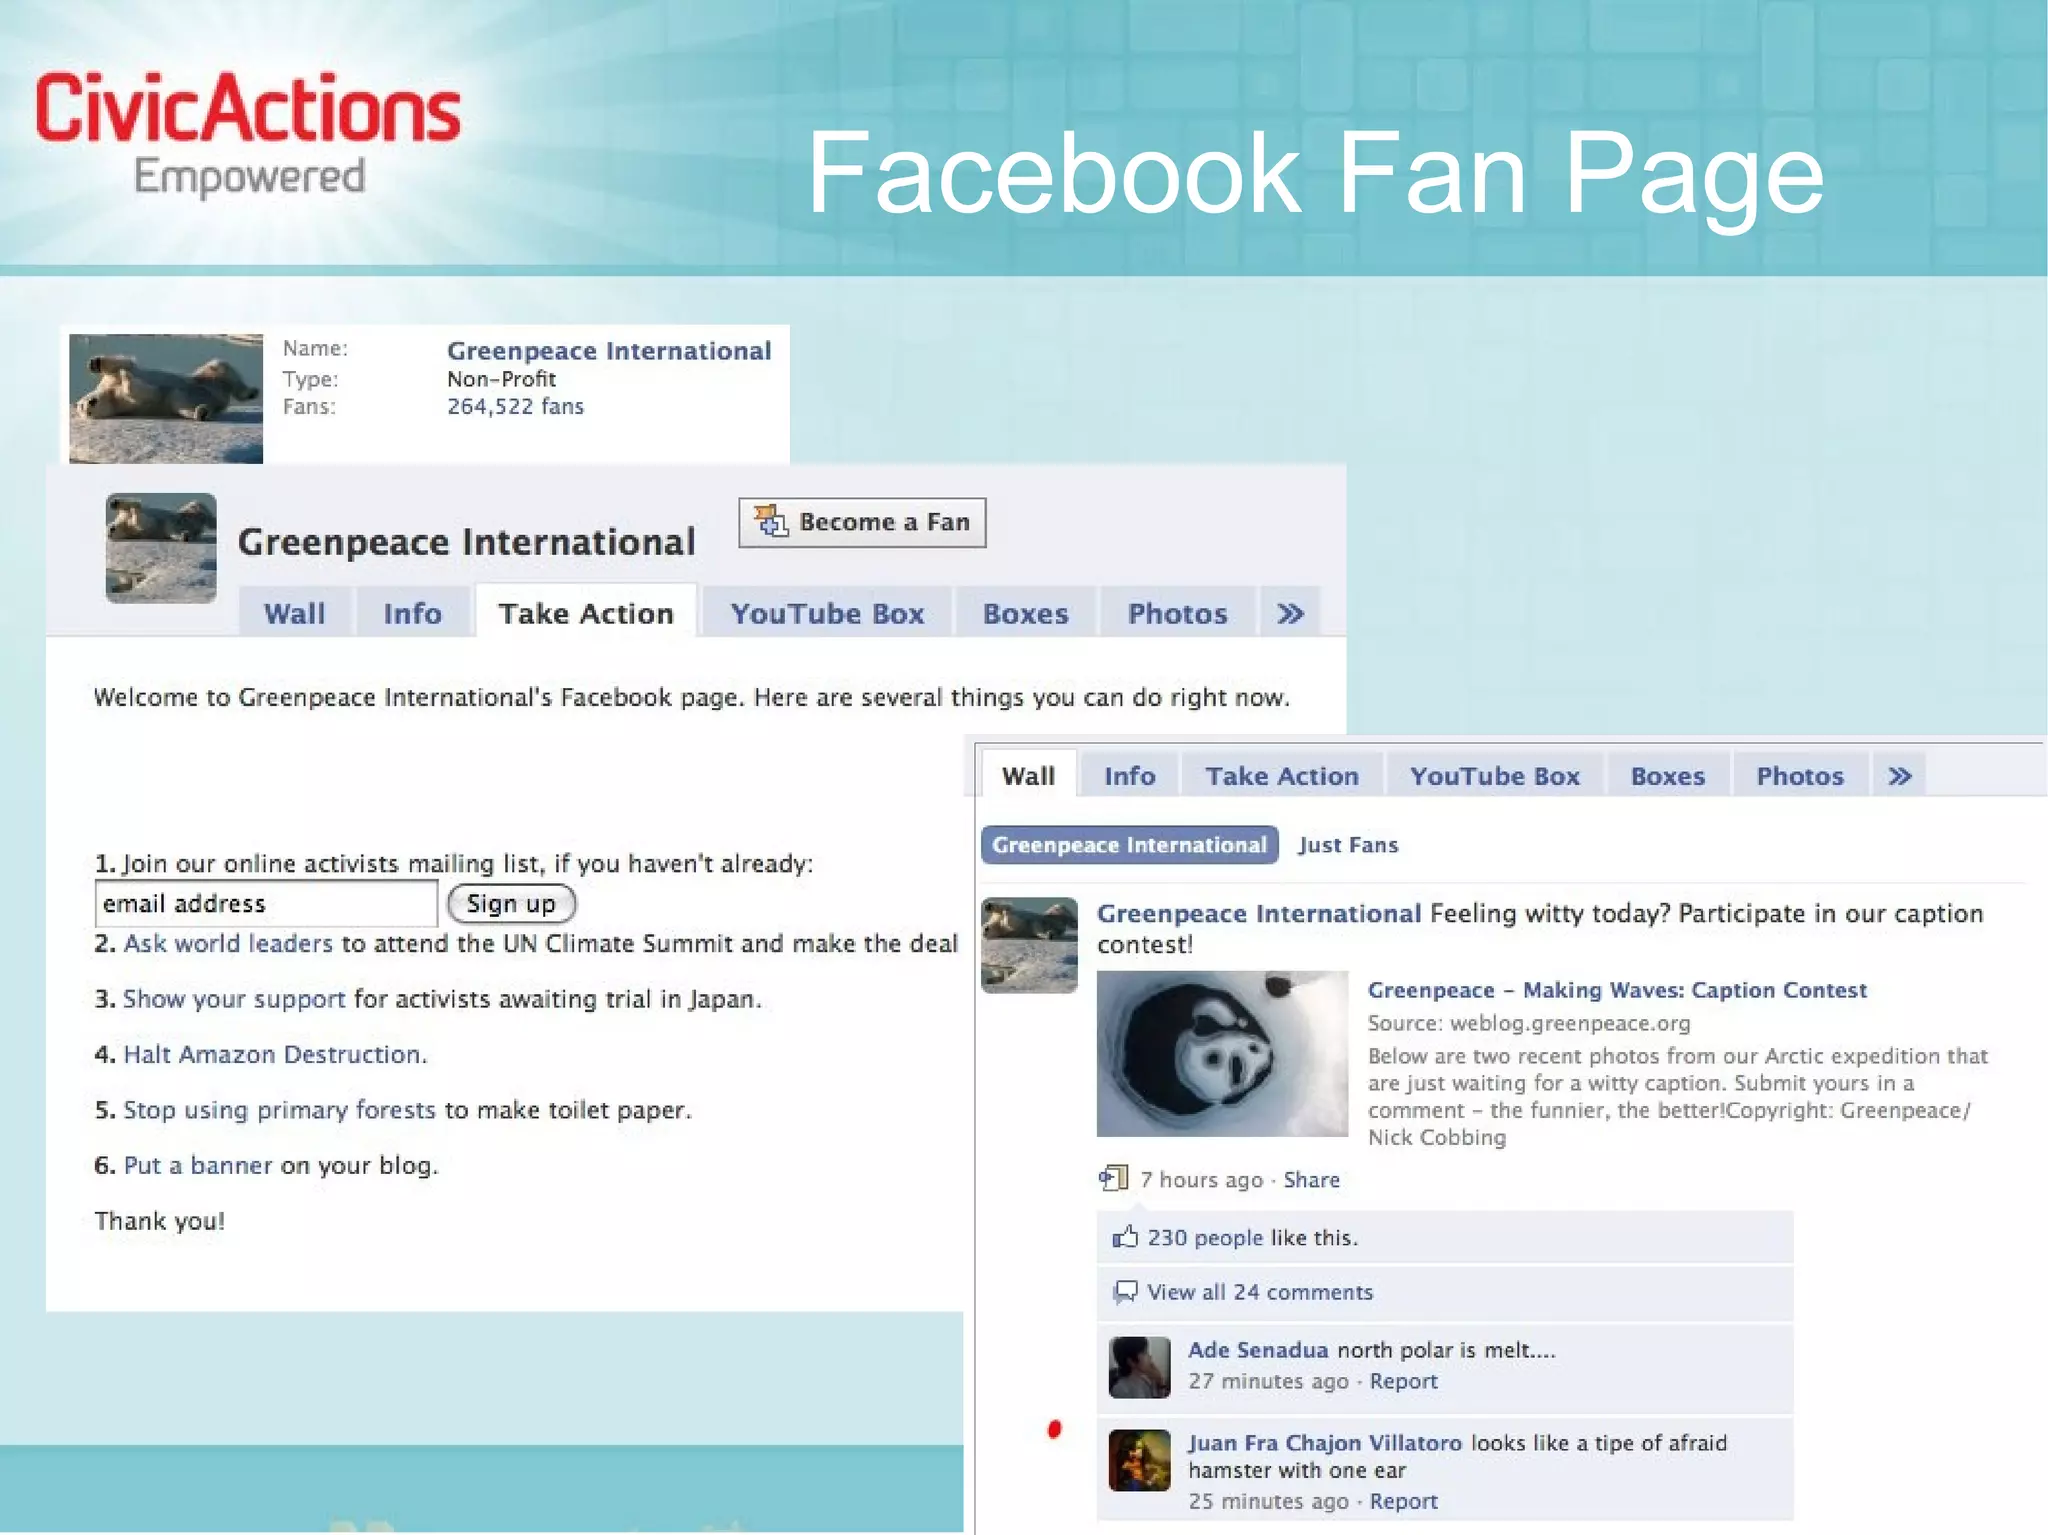Open Ade Senadua's profile name link

click(x=1258, y=1349)
